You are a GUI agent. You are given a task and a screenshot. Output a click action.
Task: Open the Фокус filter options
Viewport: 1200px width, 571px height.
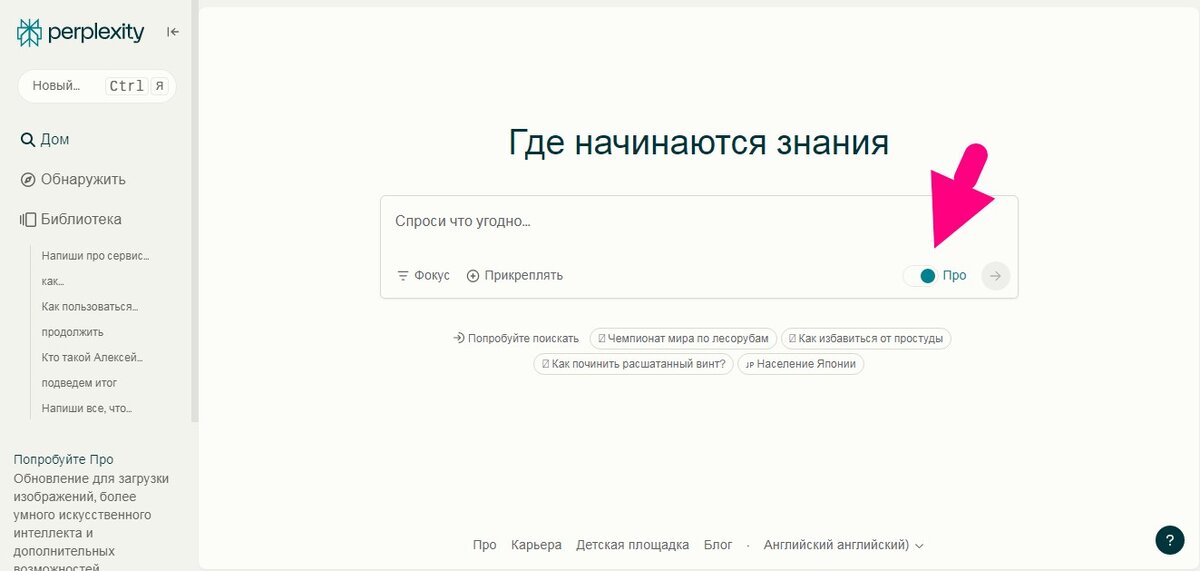[x=423, y=275]
